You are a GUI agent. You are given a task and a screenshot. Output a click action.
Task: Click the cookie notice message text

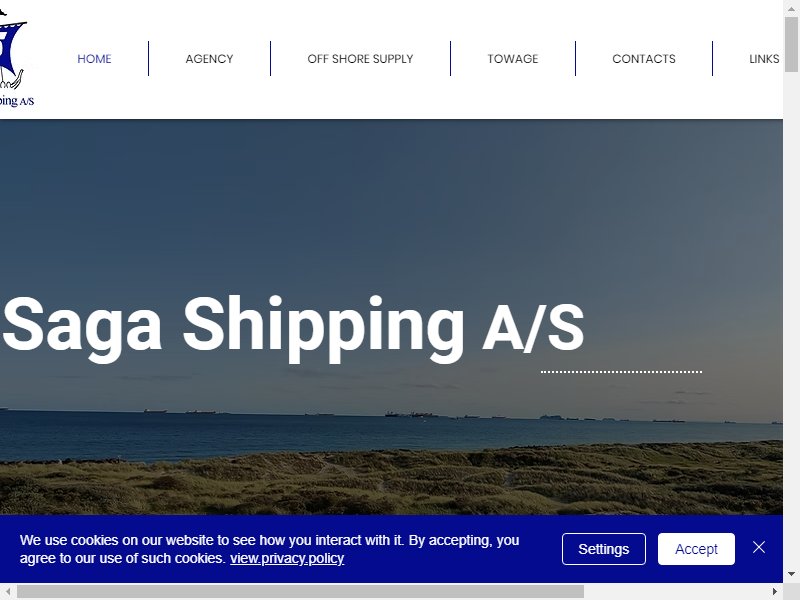coord(269,549)
